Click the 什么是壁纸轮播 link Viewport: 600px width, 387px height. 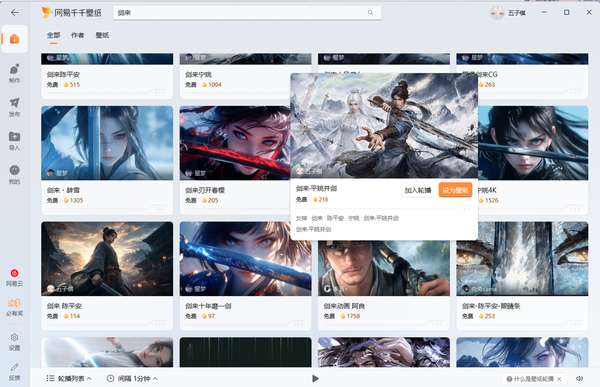coord(533,379)
